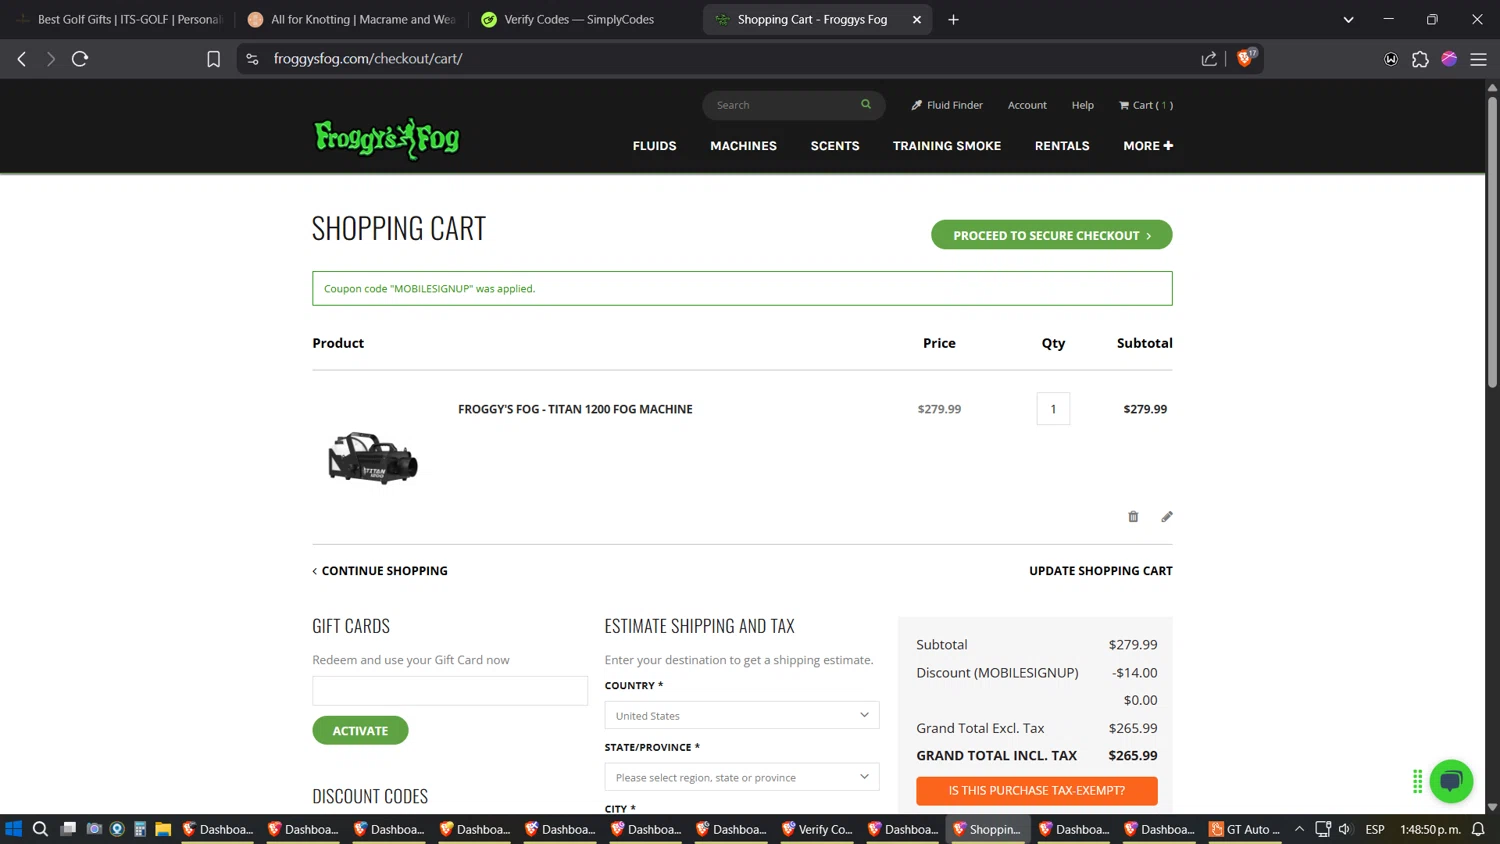Open the tab search dropdown arrow
The width and height of the screenshot is (1500, 844).
tap(1348, 19)
